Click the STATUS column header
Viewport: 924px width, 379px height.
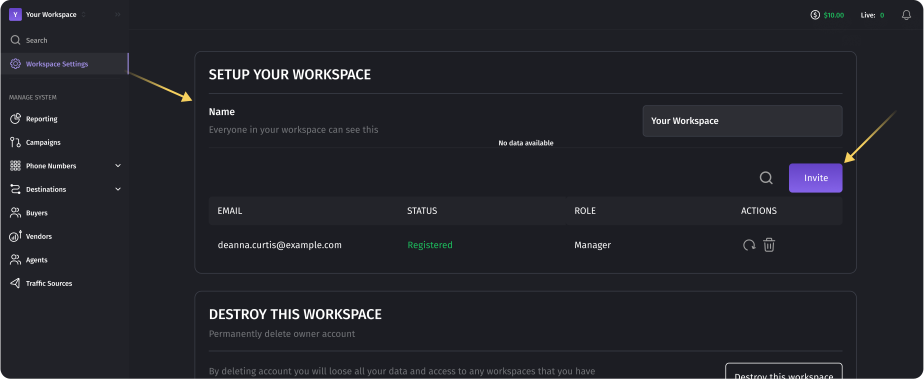tap(422, 211)
